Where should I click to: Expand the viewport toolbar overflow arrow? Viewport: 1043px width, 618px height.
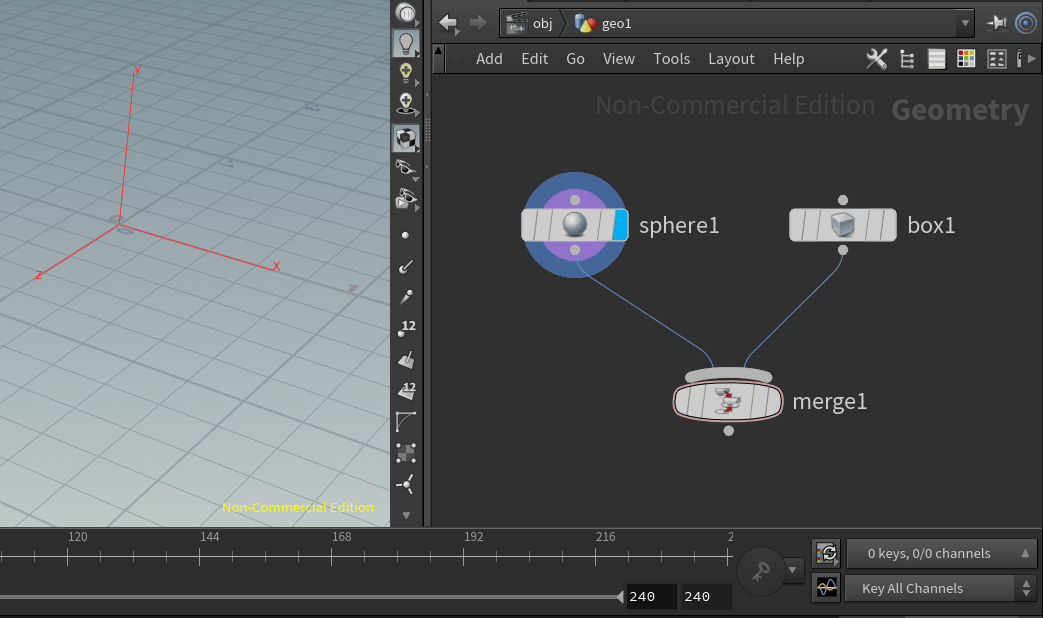click(x=406, y=513)
